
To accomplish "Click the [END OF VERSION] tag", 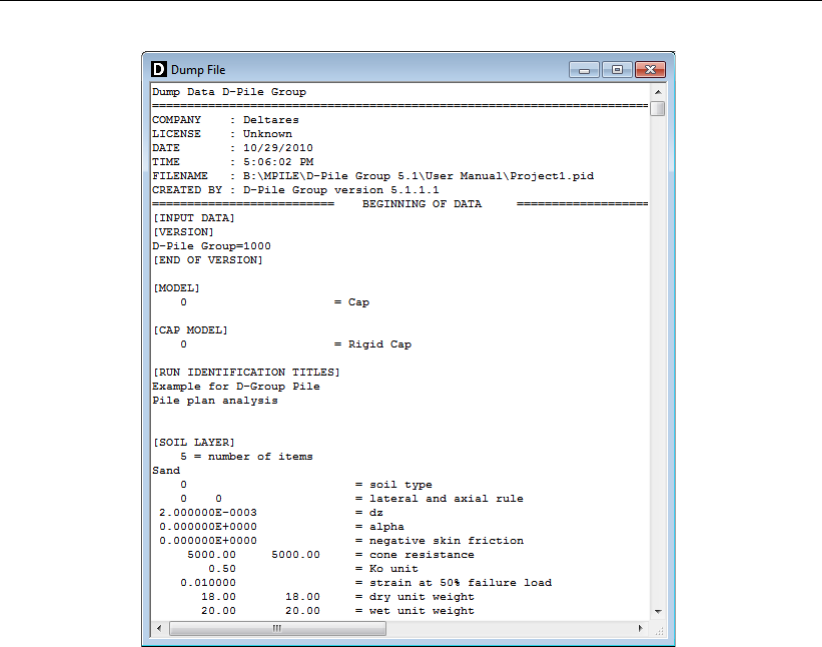I will (x=208, y=260).
